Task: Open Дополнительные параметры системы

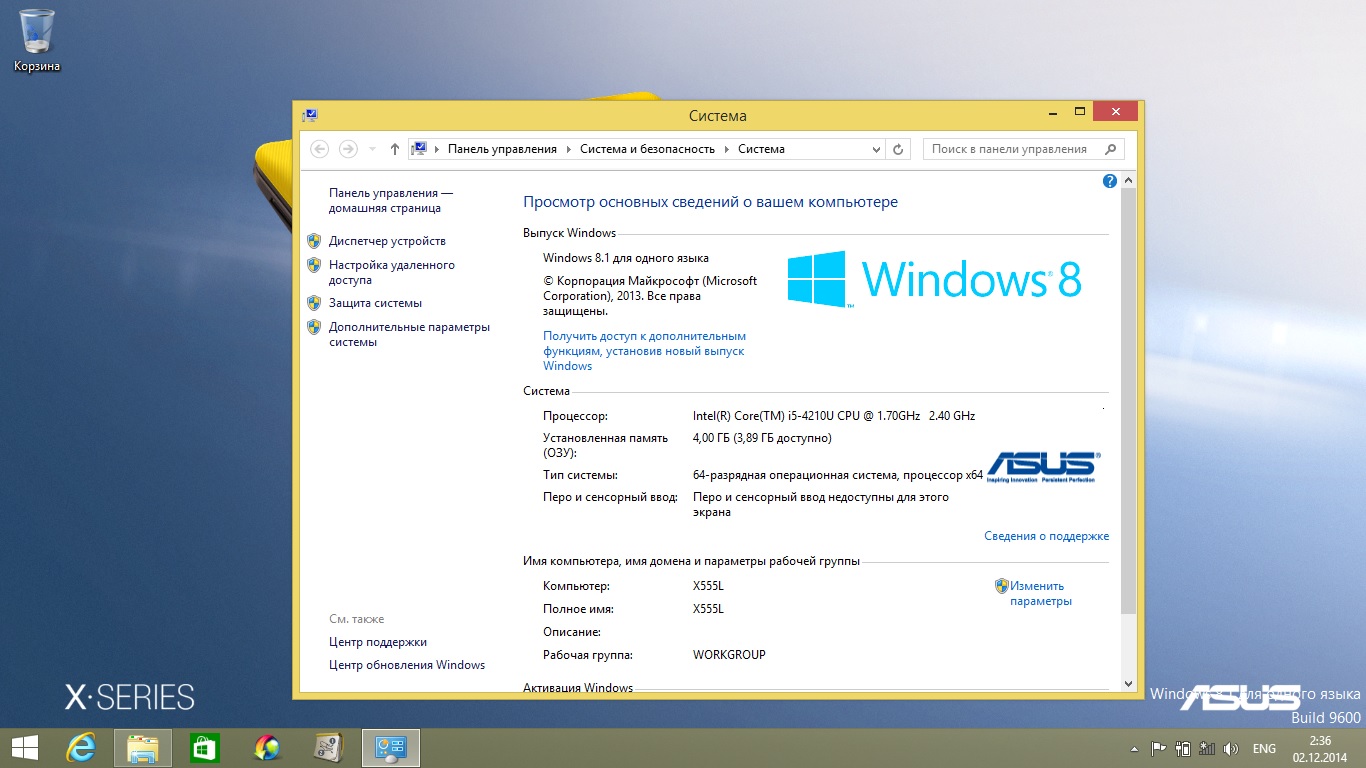Action: 409,334
